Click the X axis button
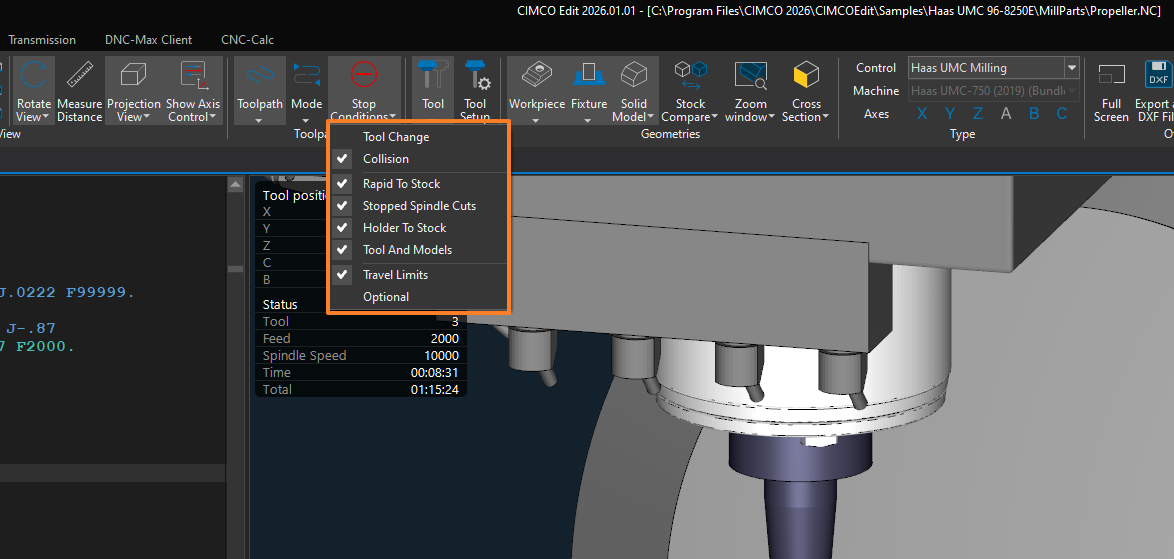Screen dimensions: 1174x559 click(x=922, y=114)
